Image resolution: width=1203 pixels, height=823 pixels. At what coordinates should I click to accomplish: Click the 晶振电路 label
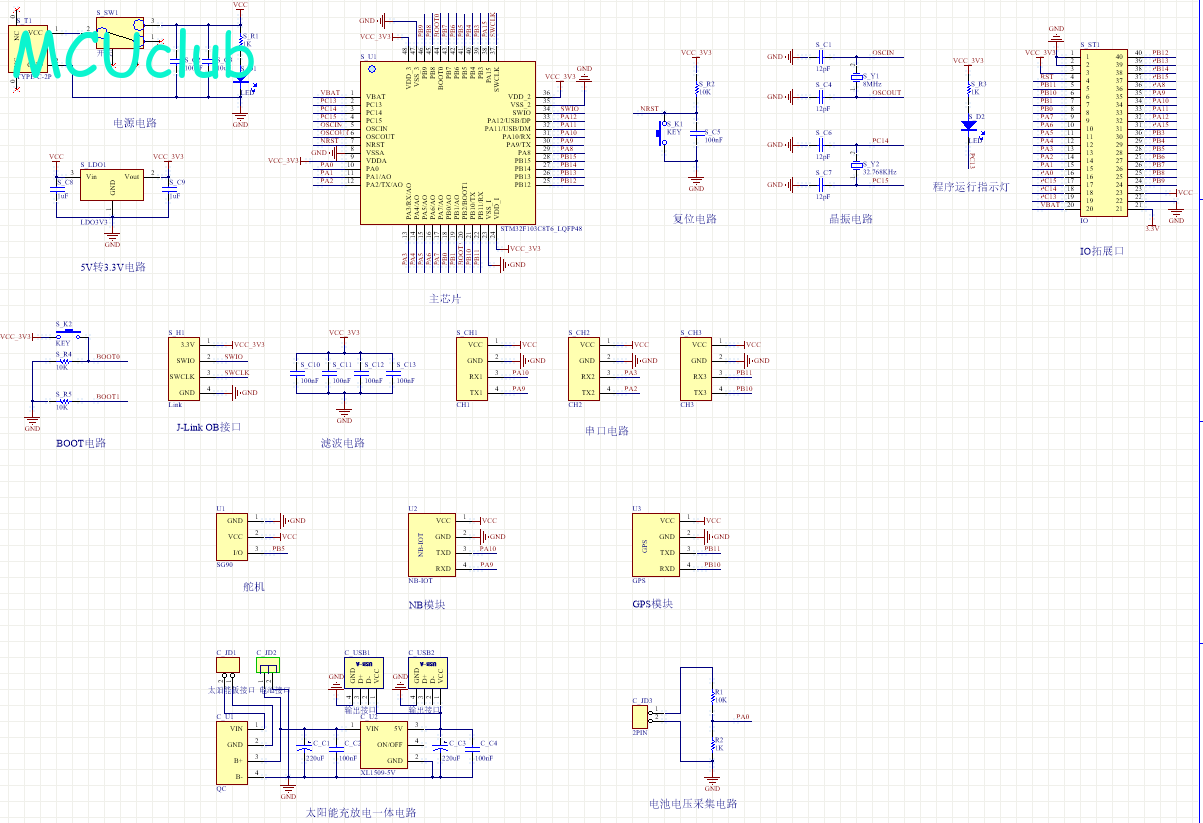(851, 219)
